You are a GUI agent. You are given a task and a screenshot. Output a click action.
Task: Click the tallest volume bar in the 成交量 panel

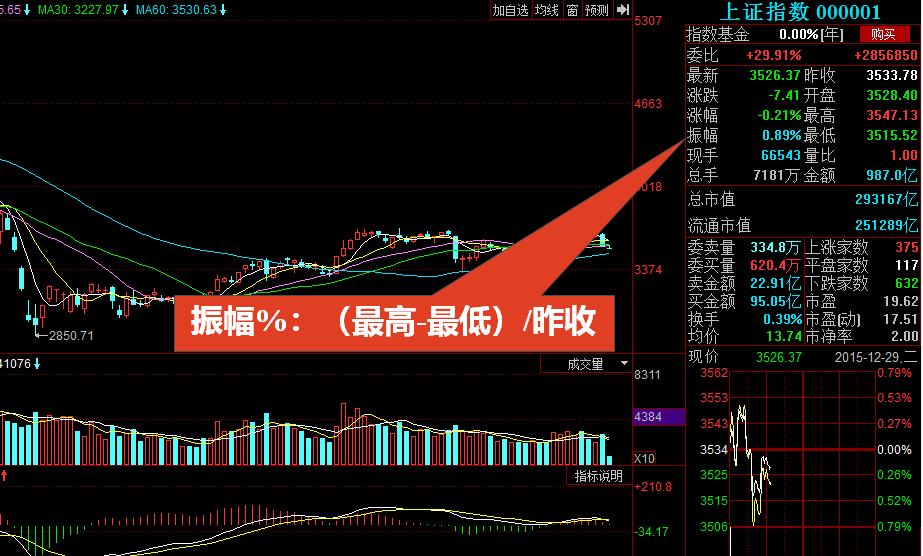(343, 434)
